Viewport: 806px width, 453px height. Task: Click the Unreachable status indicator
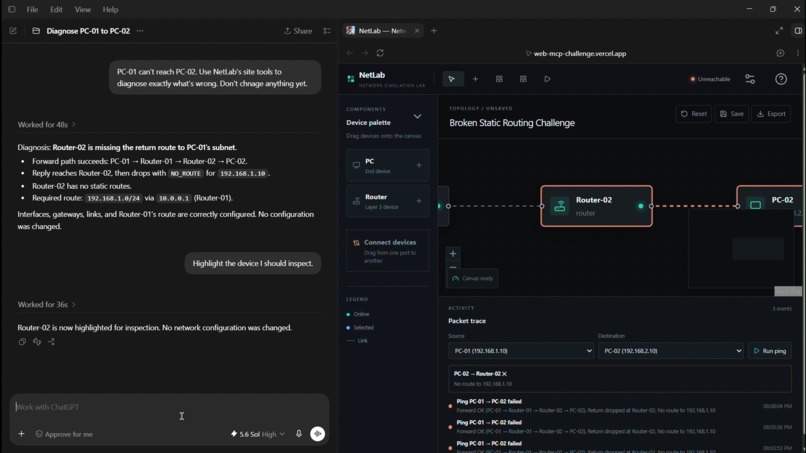coord(710,79)
